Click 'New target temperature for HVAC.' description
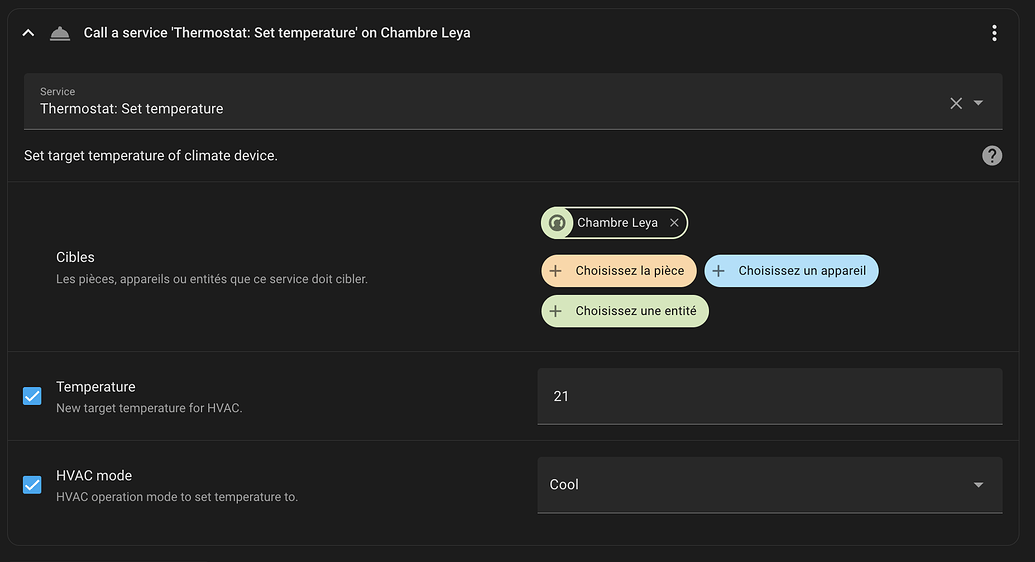This screenshot has width=1035, height=562. click(149, 408)
